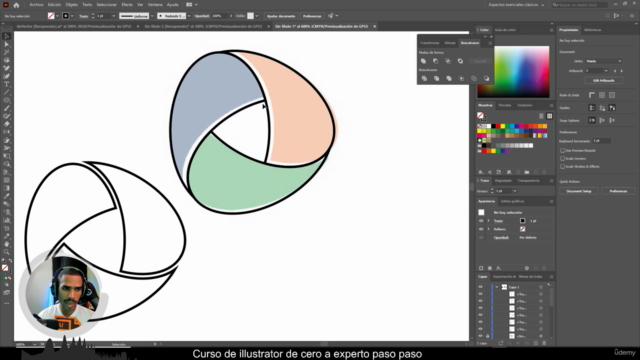Viewport: 640px width, 360px height.
Task: Click the Trim pathfinder icon
Action: (x=436, y=78)
